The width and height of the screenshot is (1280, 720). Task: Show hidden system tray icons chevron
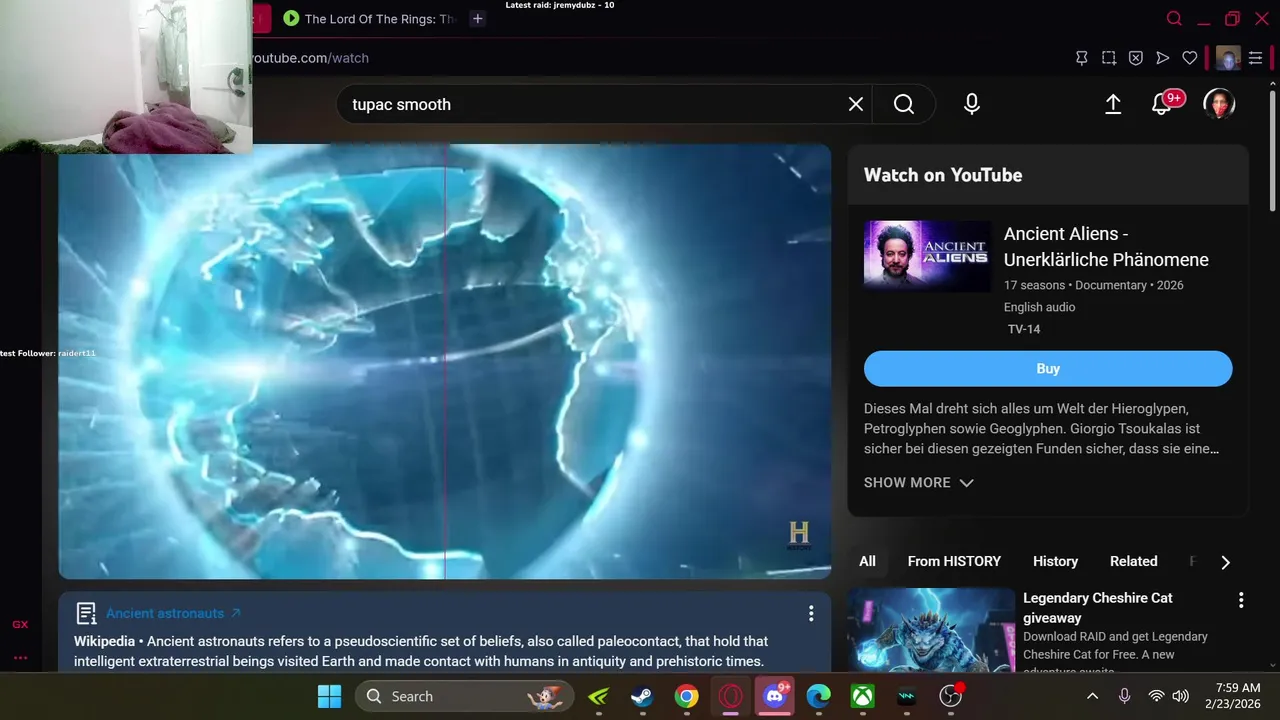click(x=1092, y=696)
